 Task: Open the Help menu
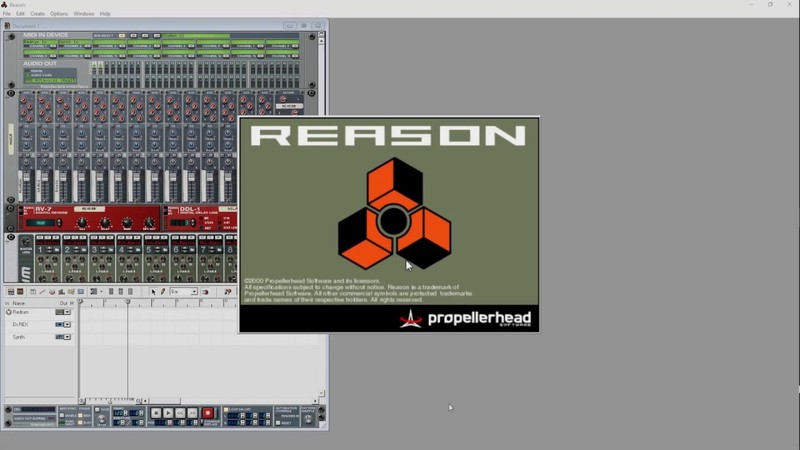[x=105, y=14]
